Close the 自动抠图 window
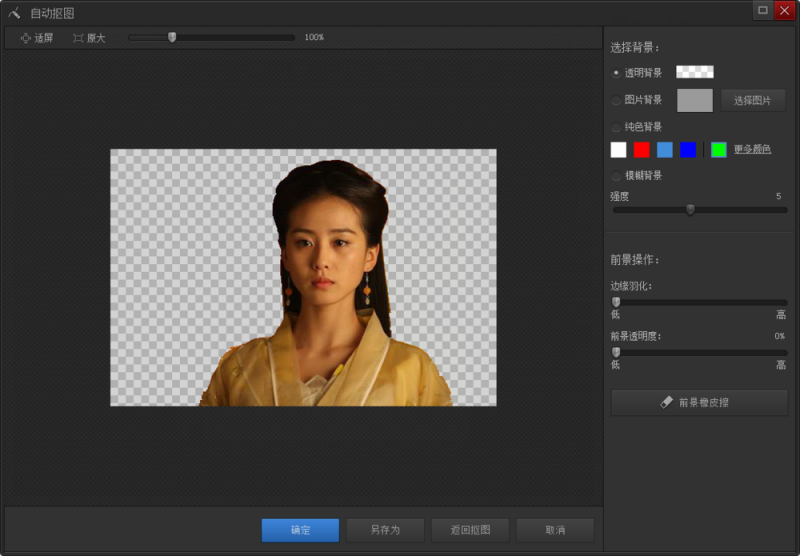 (784, 10)
